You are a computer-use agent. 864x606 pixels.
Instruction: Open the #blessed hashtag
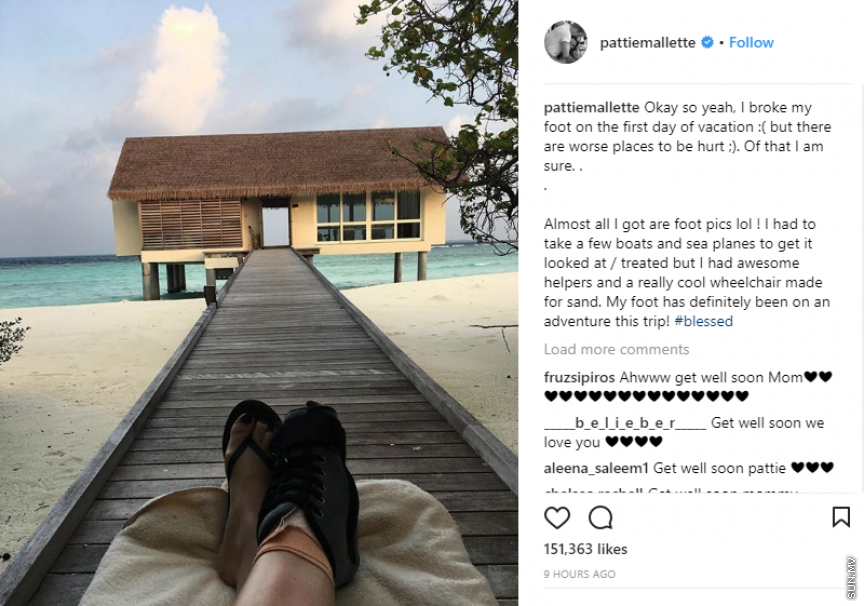coord(703,321)
